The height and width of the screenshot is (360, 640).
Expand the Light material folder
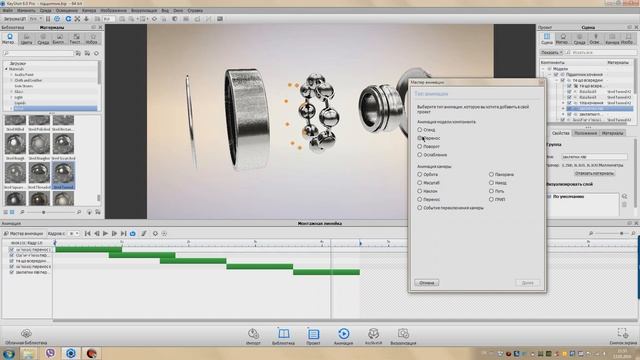tap(11, 97)
